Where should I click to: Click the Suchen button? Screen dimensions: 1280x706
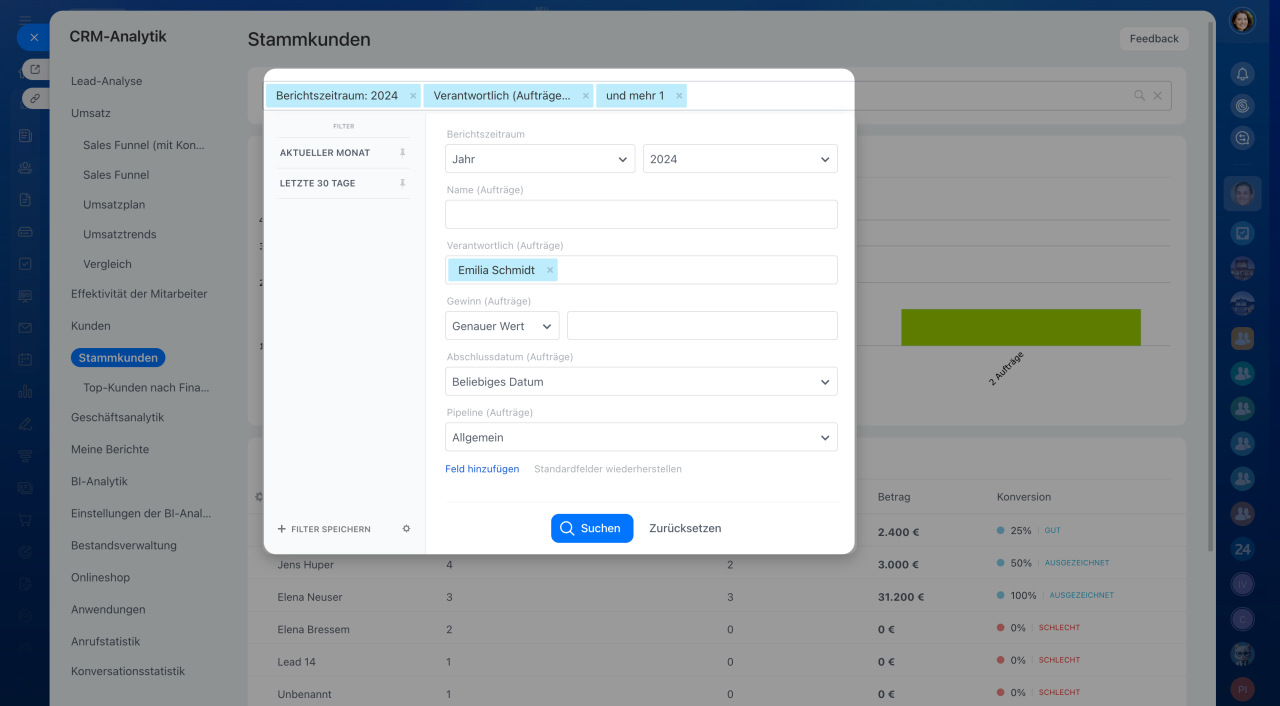tap(592, 528)
